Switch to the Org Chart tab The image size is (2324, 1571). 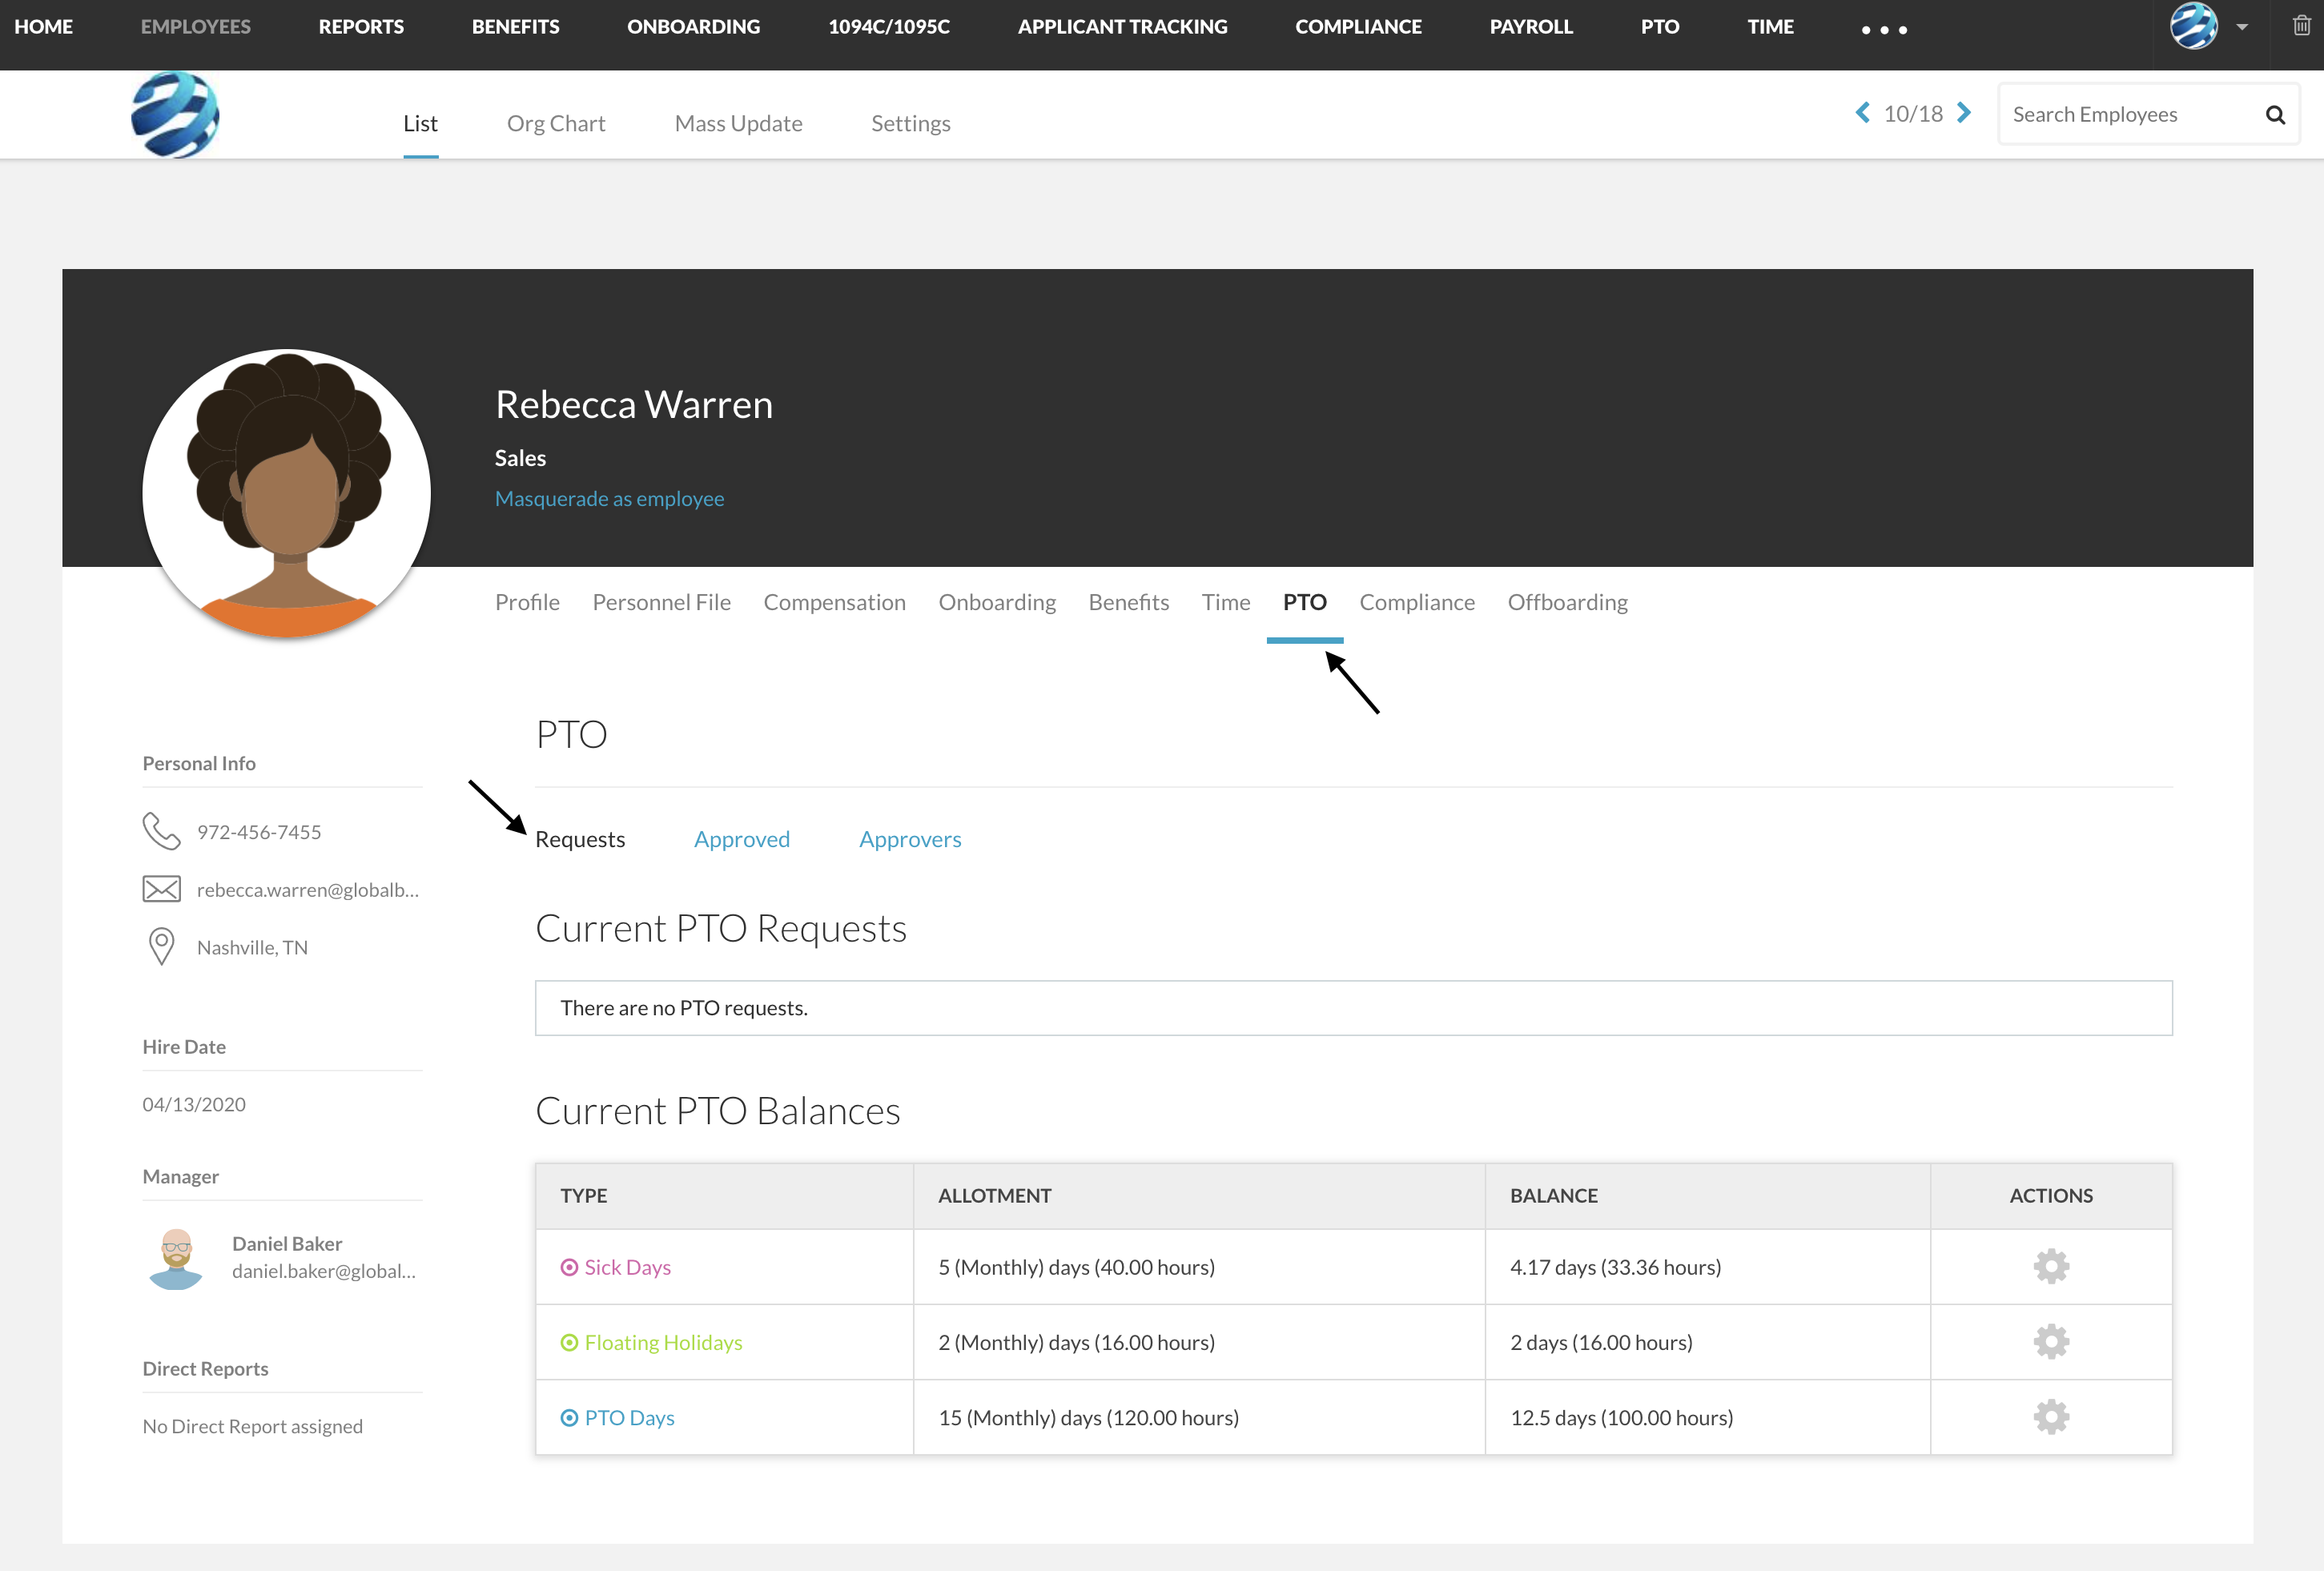[x=556, y=123]
